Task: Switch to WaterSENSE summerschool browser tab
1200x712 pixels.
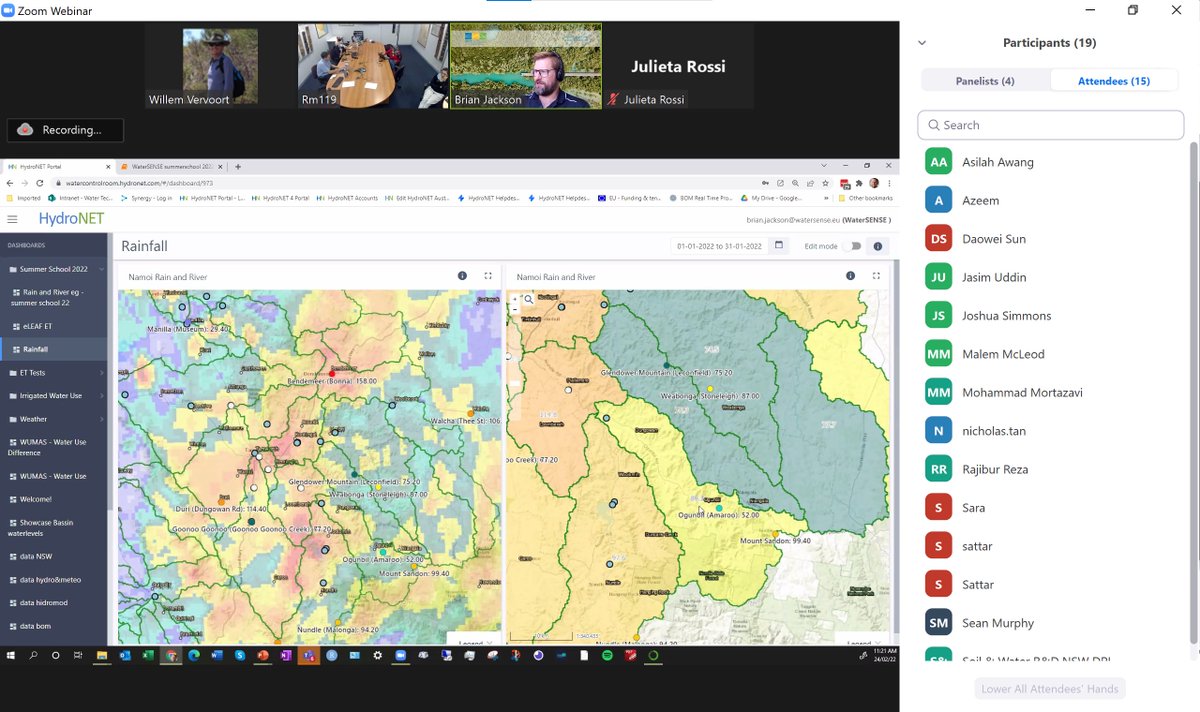Action: pos(170,165)
